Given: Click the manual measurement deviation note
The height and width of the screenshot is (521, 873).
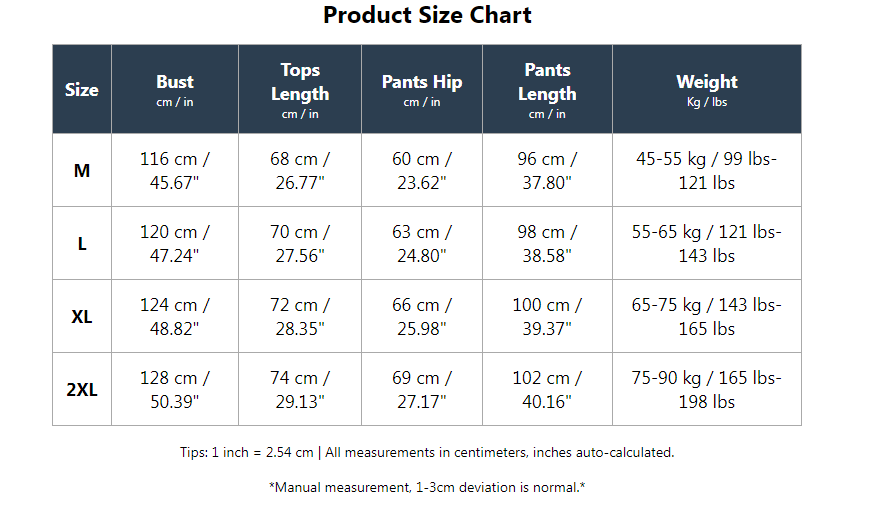Looking at the screenshot, I should [427, 488].
